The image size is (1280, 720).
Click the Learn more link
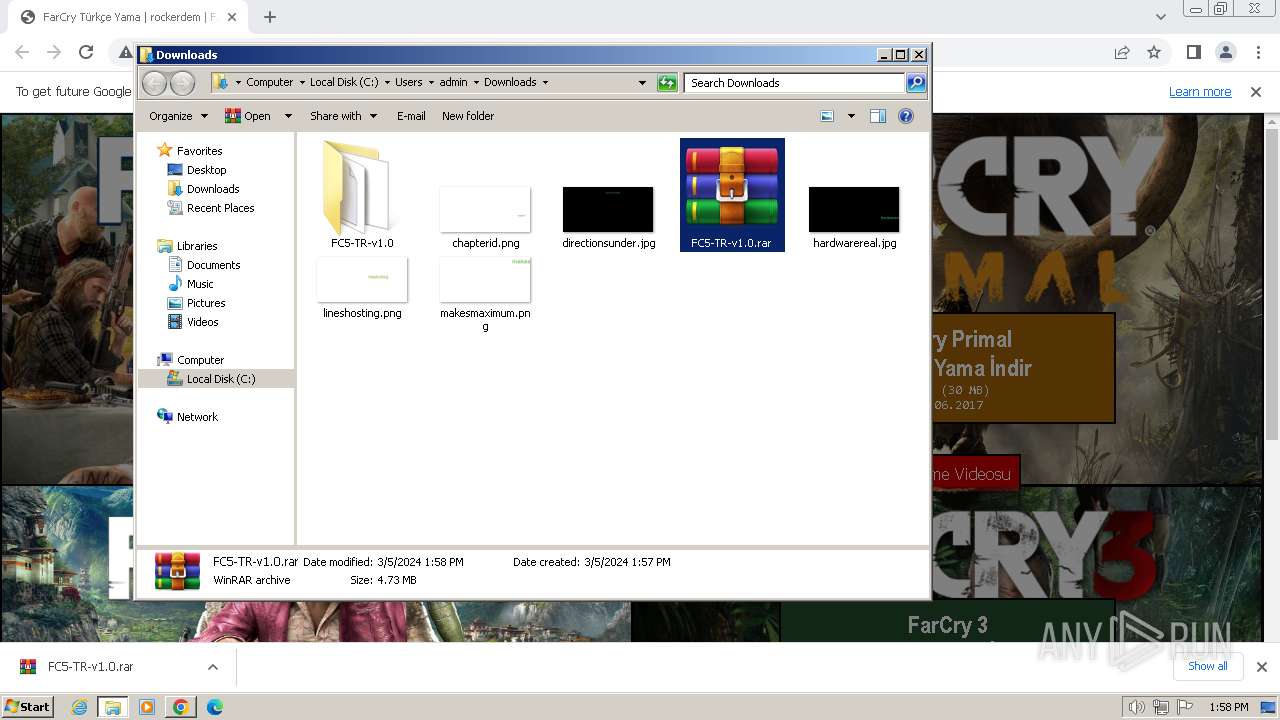coord(1200,92)
